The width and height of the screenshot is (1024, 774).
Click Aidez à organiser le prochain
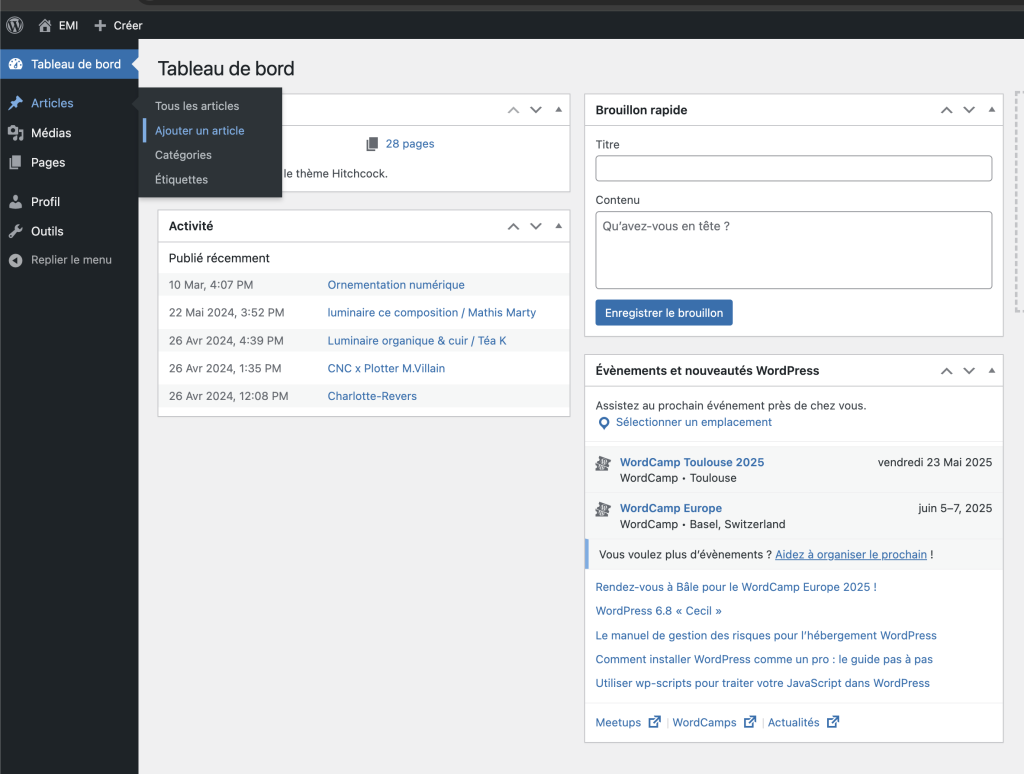[x=850, y=555]
